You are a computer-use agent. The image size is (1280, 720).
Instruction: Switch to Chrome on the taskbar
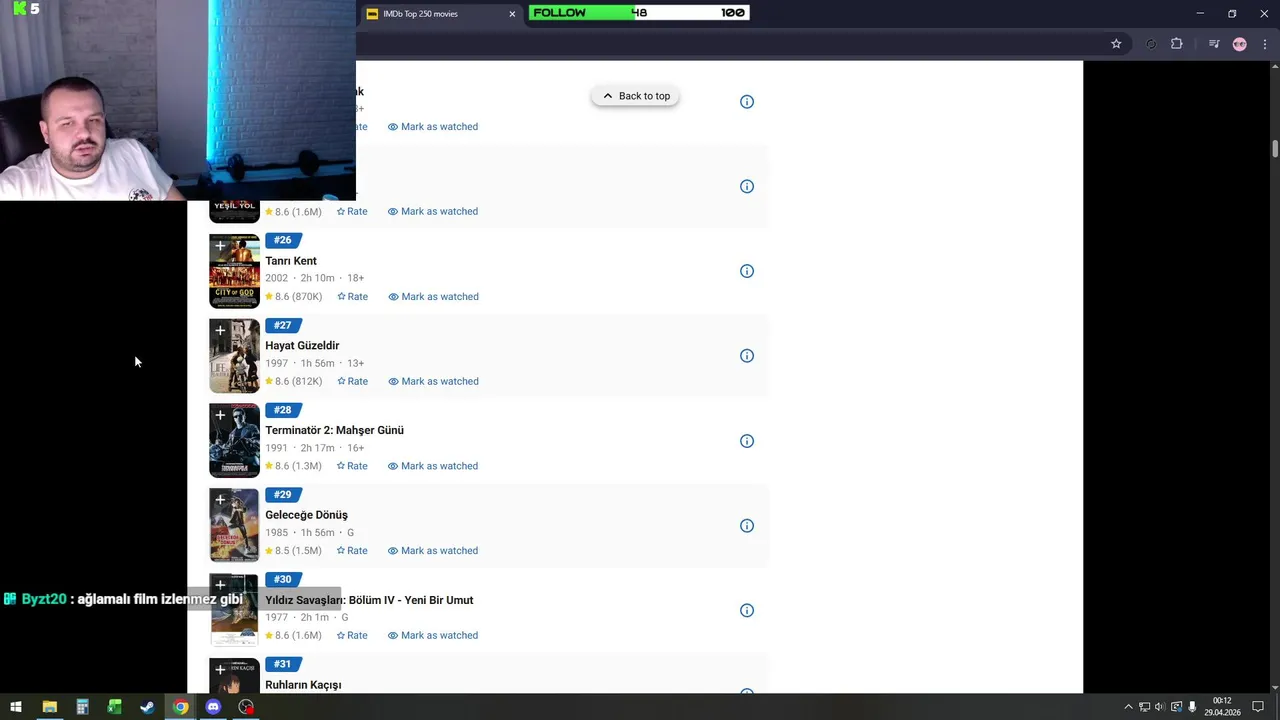click(x=180, y=707)
